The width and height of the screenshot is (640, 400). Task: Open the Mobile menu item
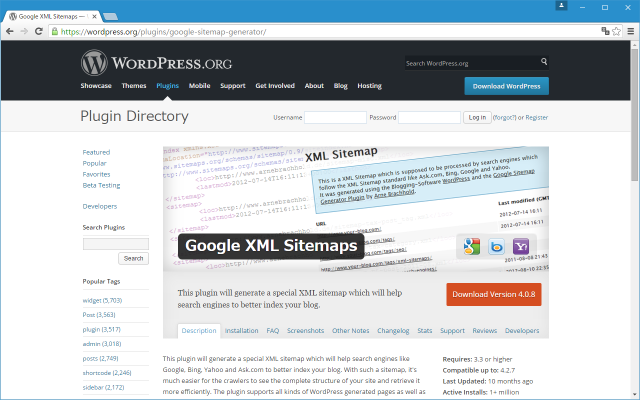tap(199, 86)
